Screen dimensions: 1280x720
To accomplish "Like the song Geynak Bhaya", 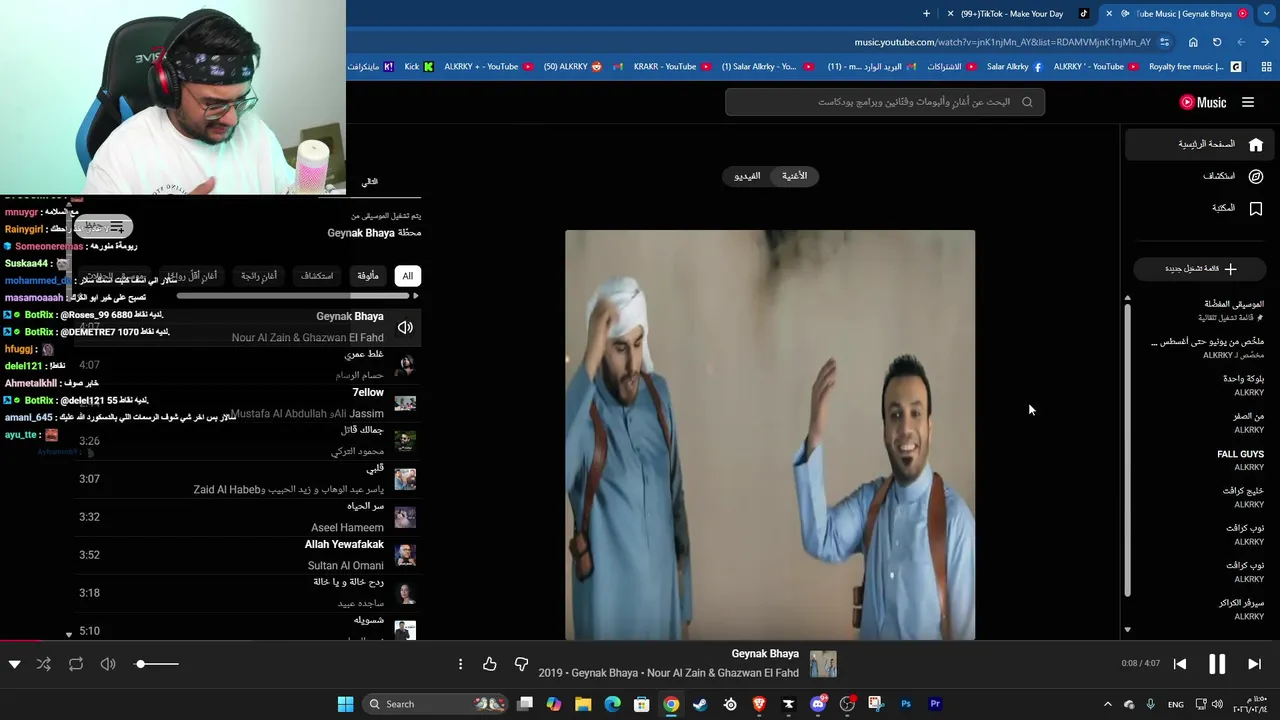I will pyautogui.click(x=489, y=664).
